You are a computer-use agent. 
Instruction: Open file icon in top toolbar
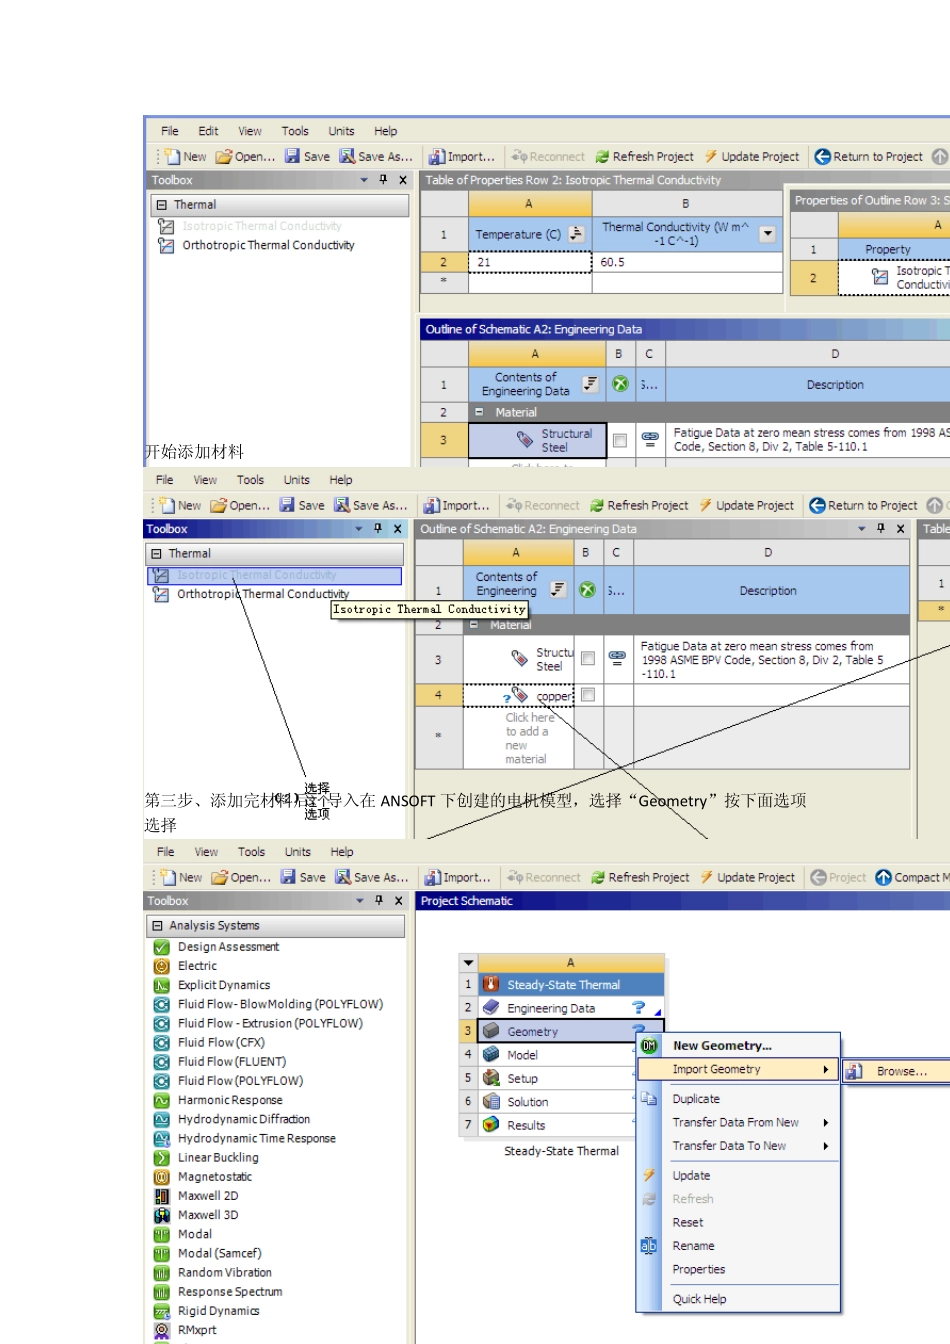click(x=224, y=157)
